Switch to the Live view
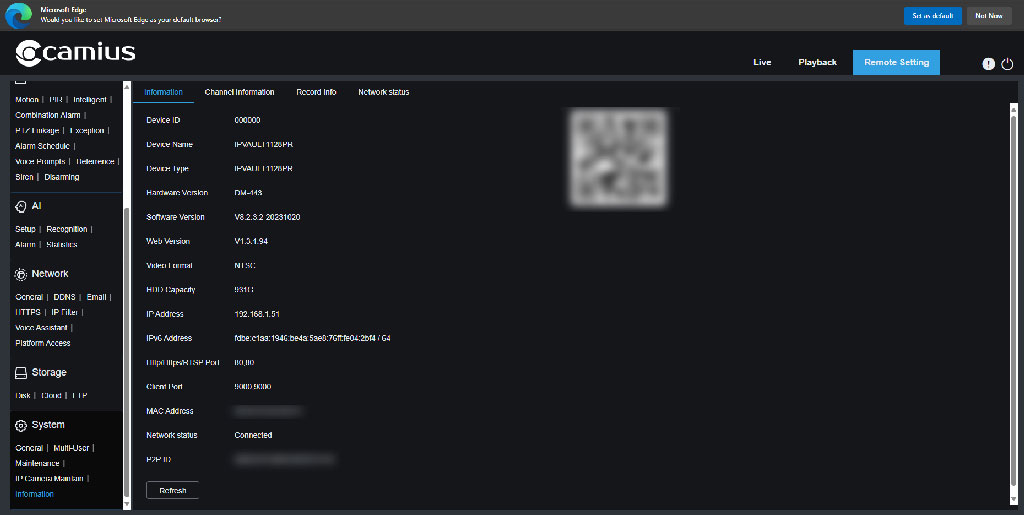Image resolution: width=1024 pixels, height=515 pixels. click(762, 63)
